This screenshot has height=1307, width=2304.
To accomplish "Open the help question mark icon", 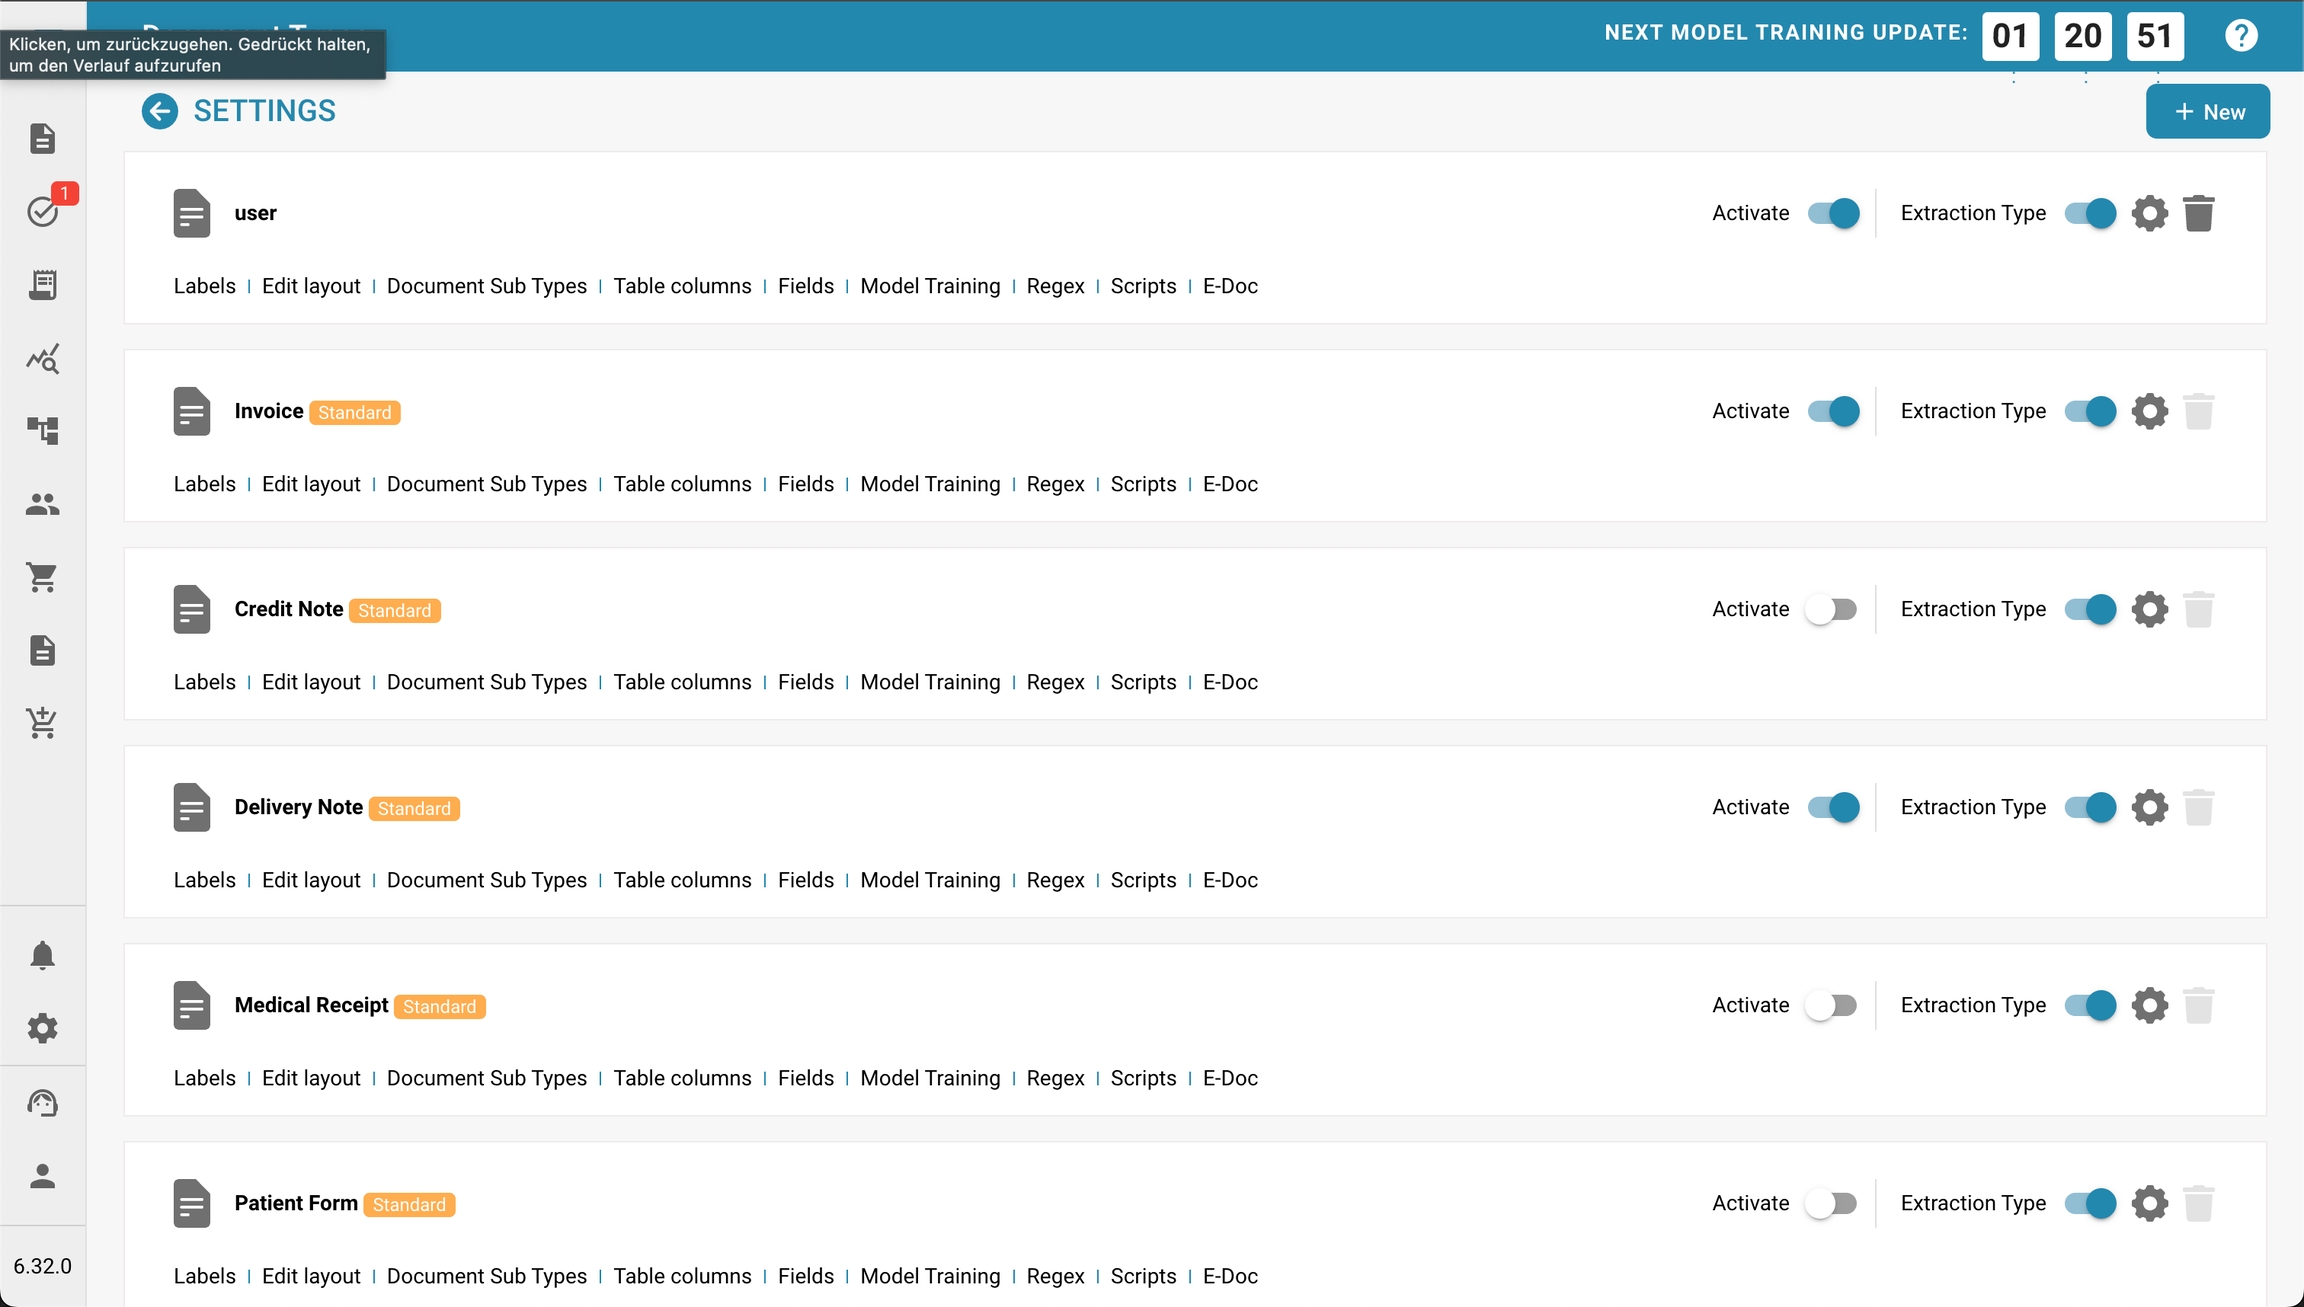I will [x=2241, y=36].
